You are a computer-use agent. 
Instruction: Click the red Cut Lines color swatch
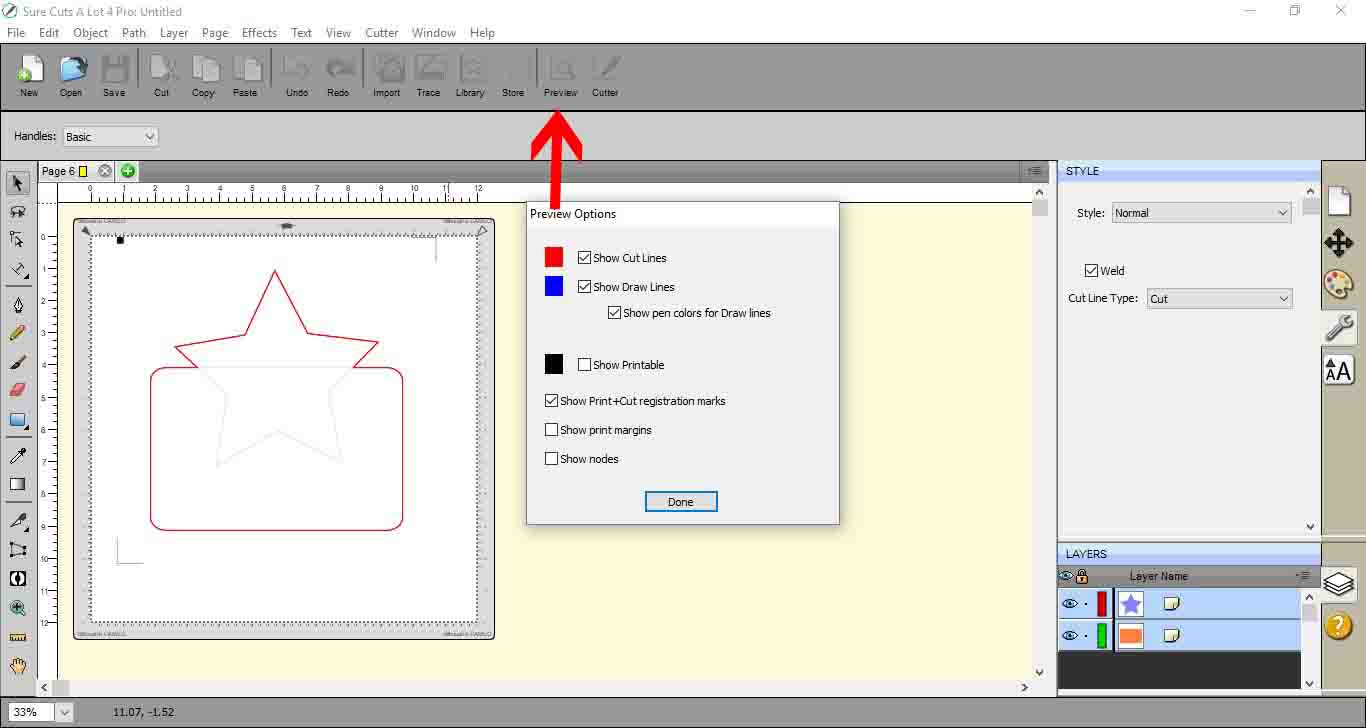554,258
